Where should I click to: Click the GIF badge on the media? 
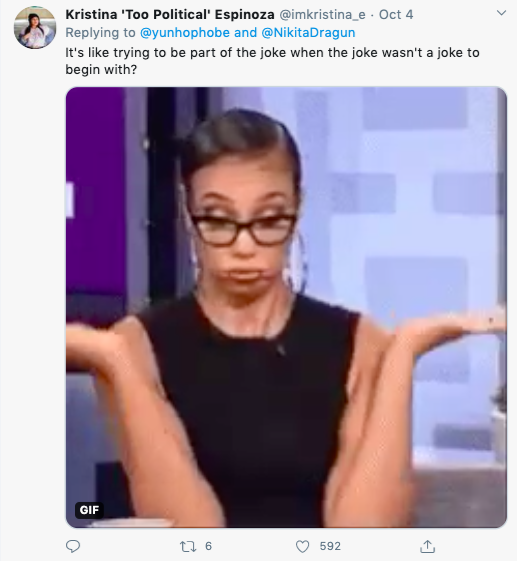(89, 510)
